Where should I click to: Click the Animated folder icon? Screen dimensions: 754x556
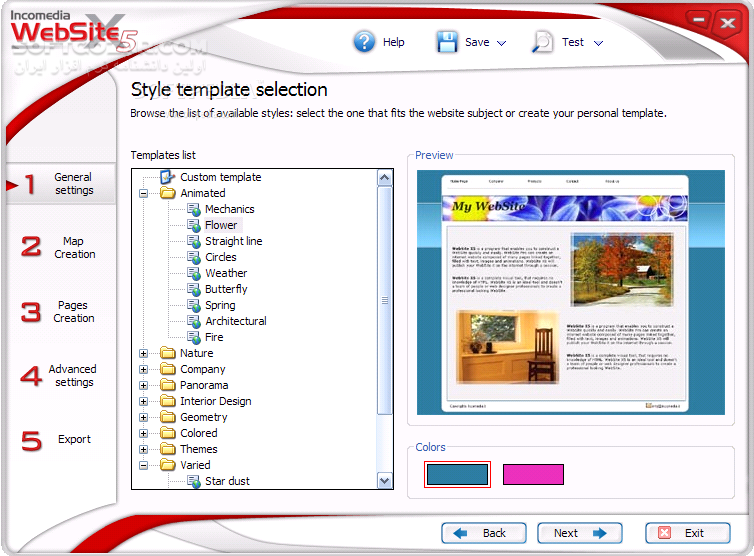168,193
